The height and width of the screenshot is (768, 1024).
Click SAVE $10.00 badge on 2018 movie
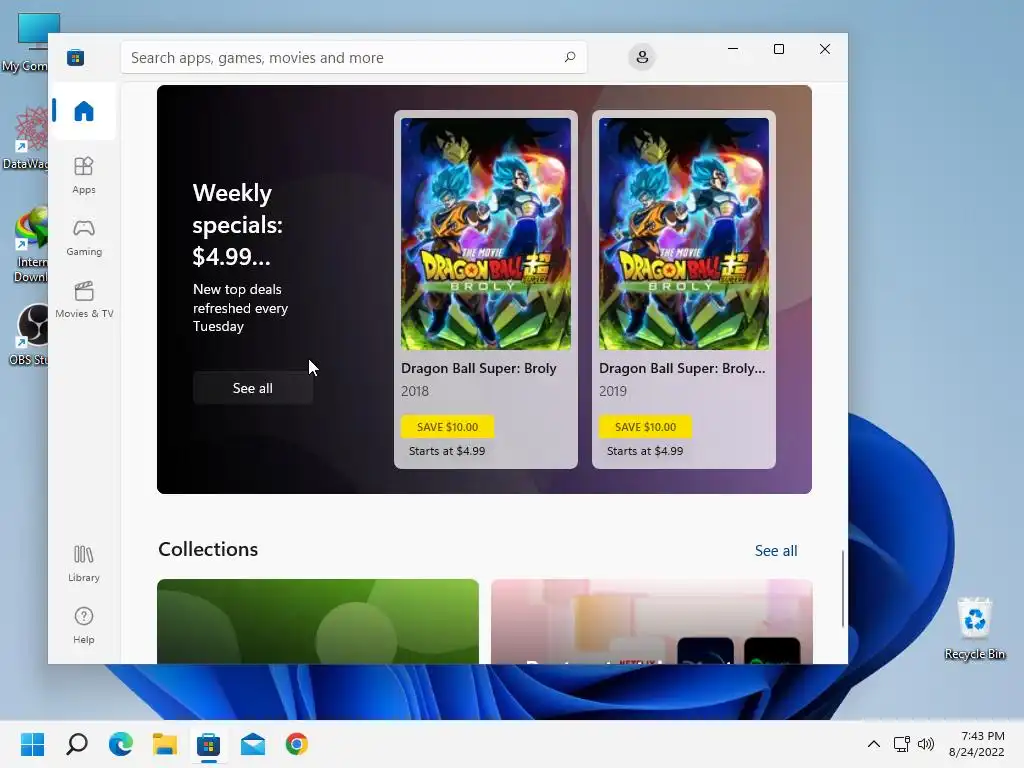tap(447, 426)
